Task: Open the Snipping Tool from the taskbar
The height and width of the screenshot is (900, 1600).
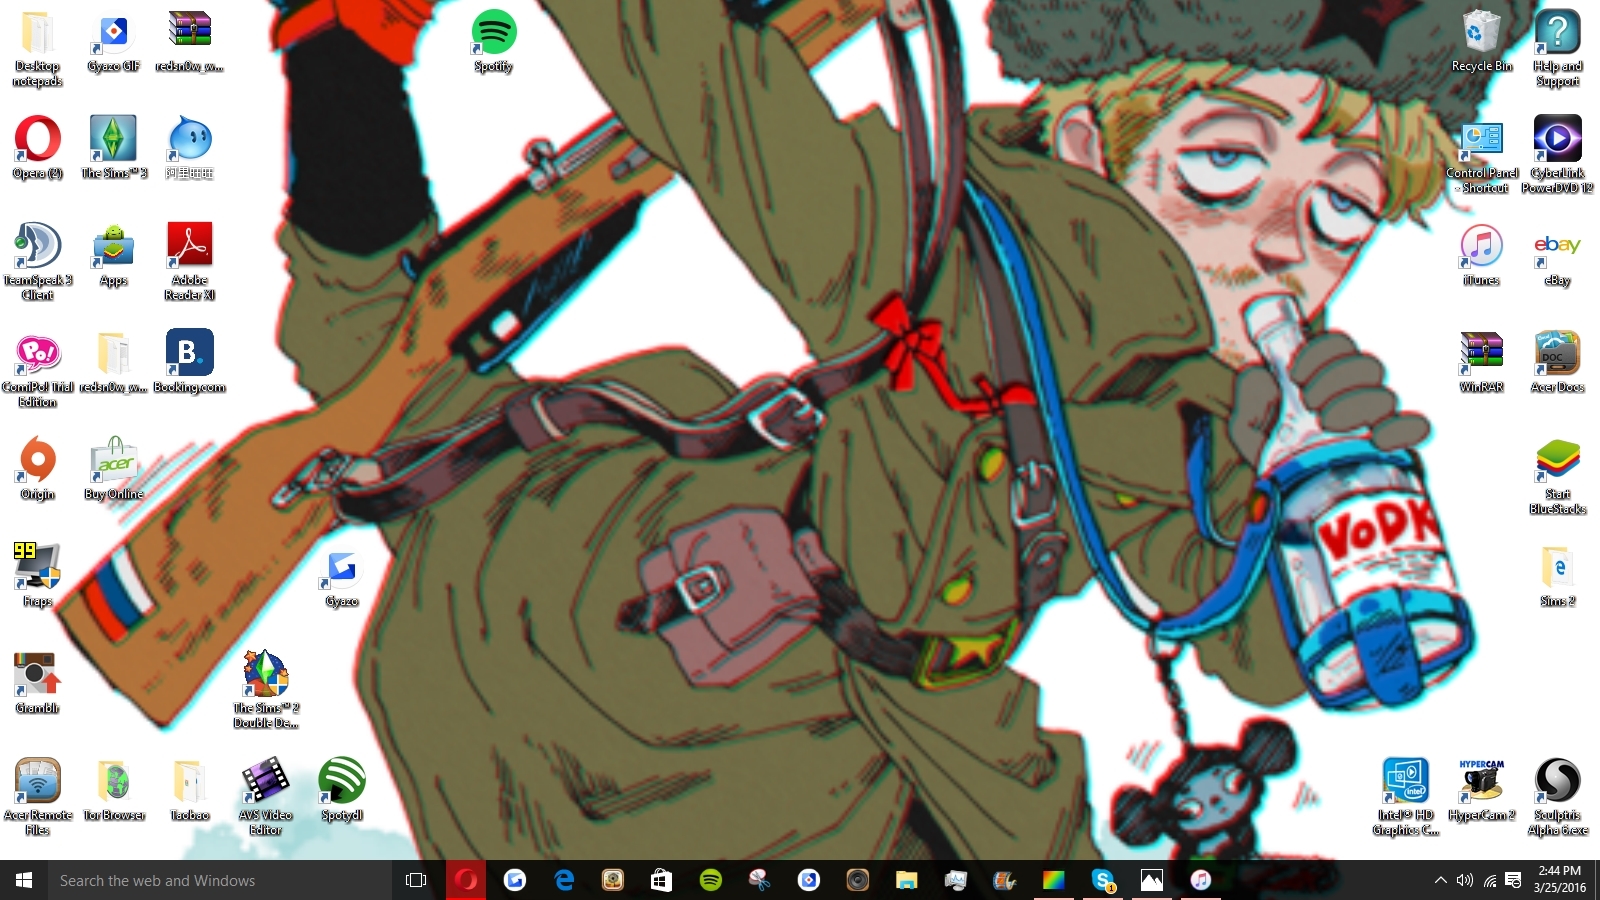Action: 760,880
